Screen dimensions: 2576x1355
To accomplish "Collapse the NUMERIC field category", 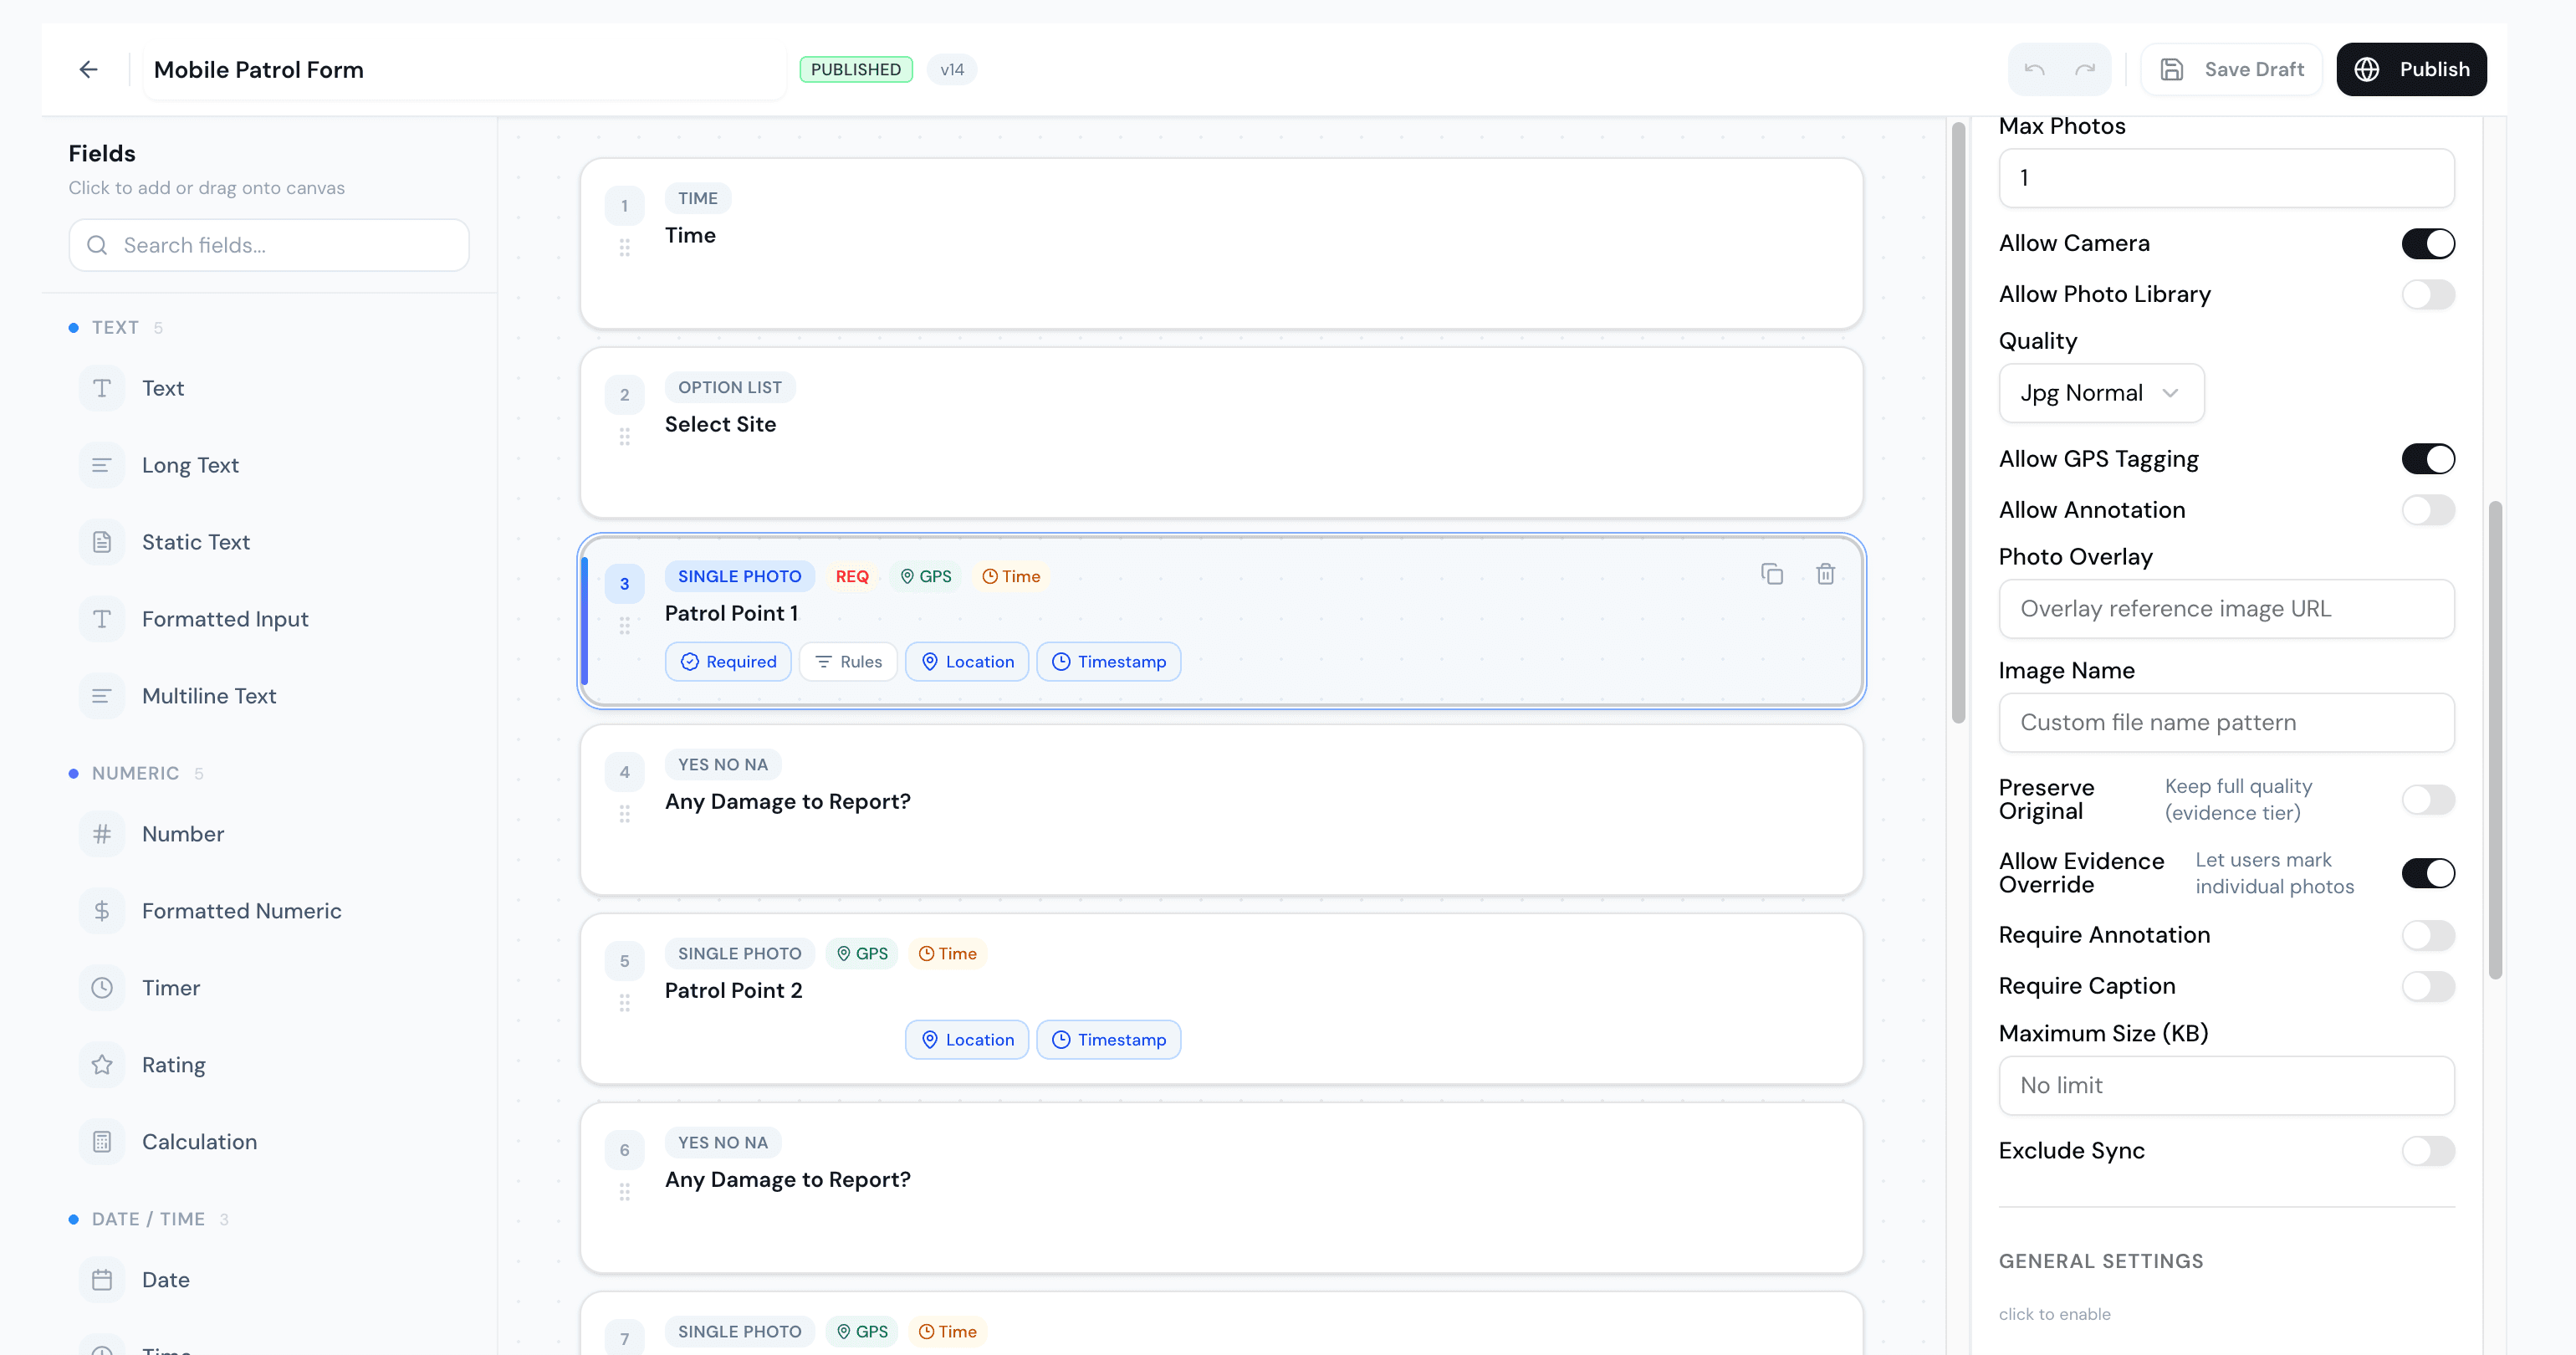I will [x=135, y=773].
